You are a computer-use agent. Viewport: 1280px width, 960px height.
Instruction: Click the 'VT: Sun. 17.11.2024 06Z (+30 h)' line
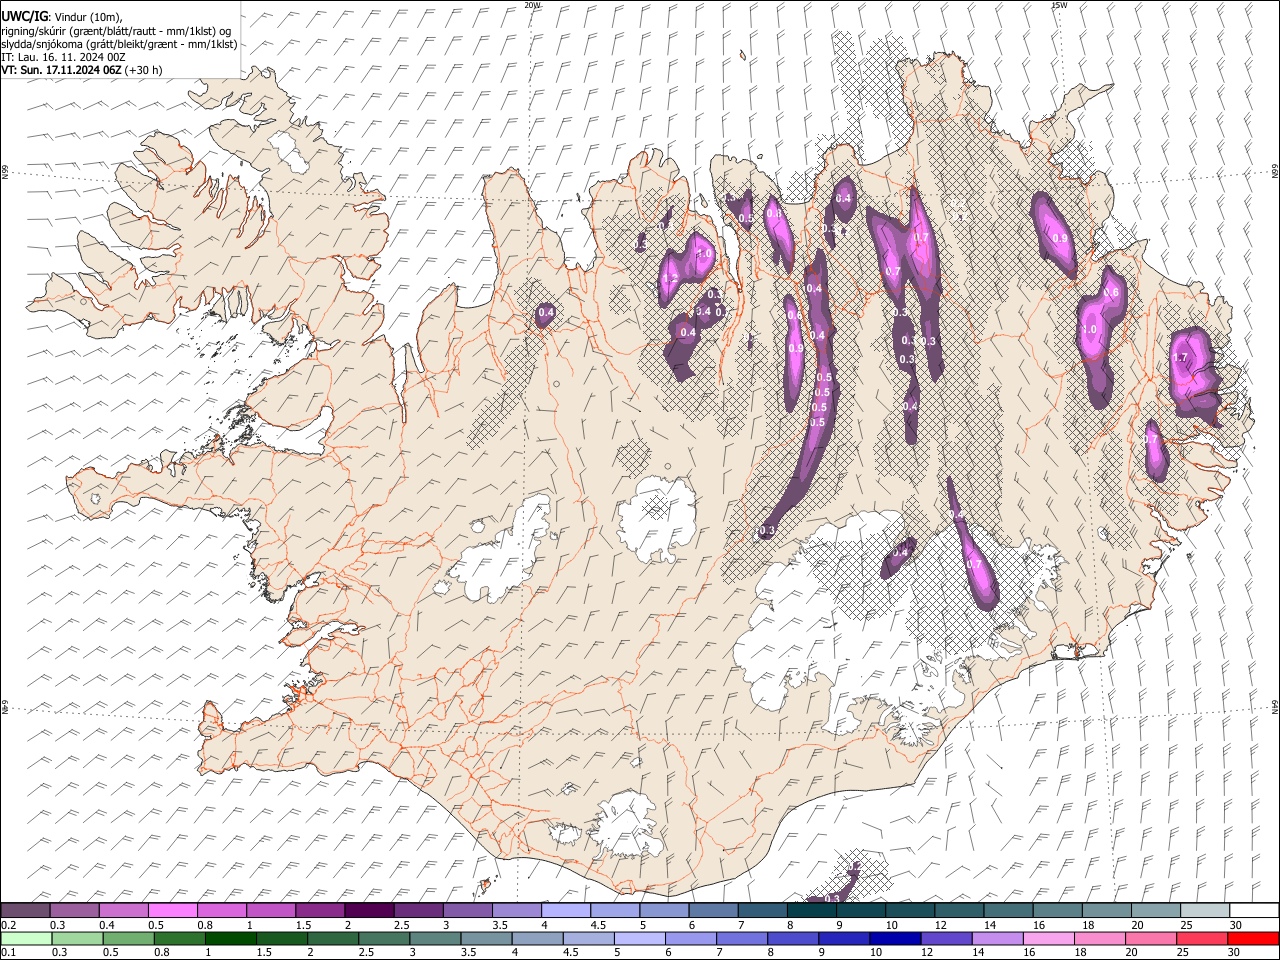pos(82,70)
